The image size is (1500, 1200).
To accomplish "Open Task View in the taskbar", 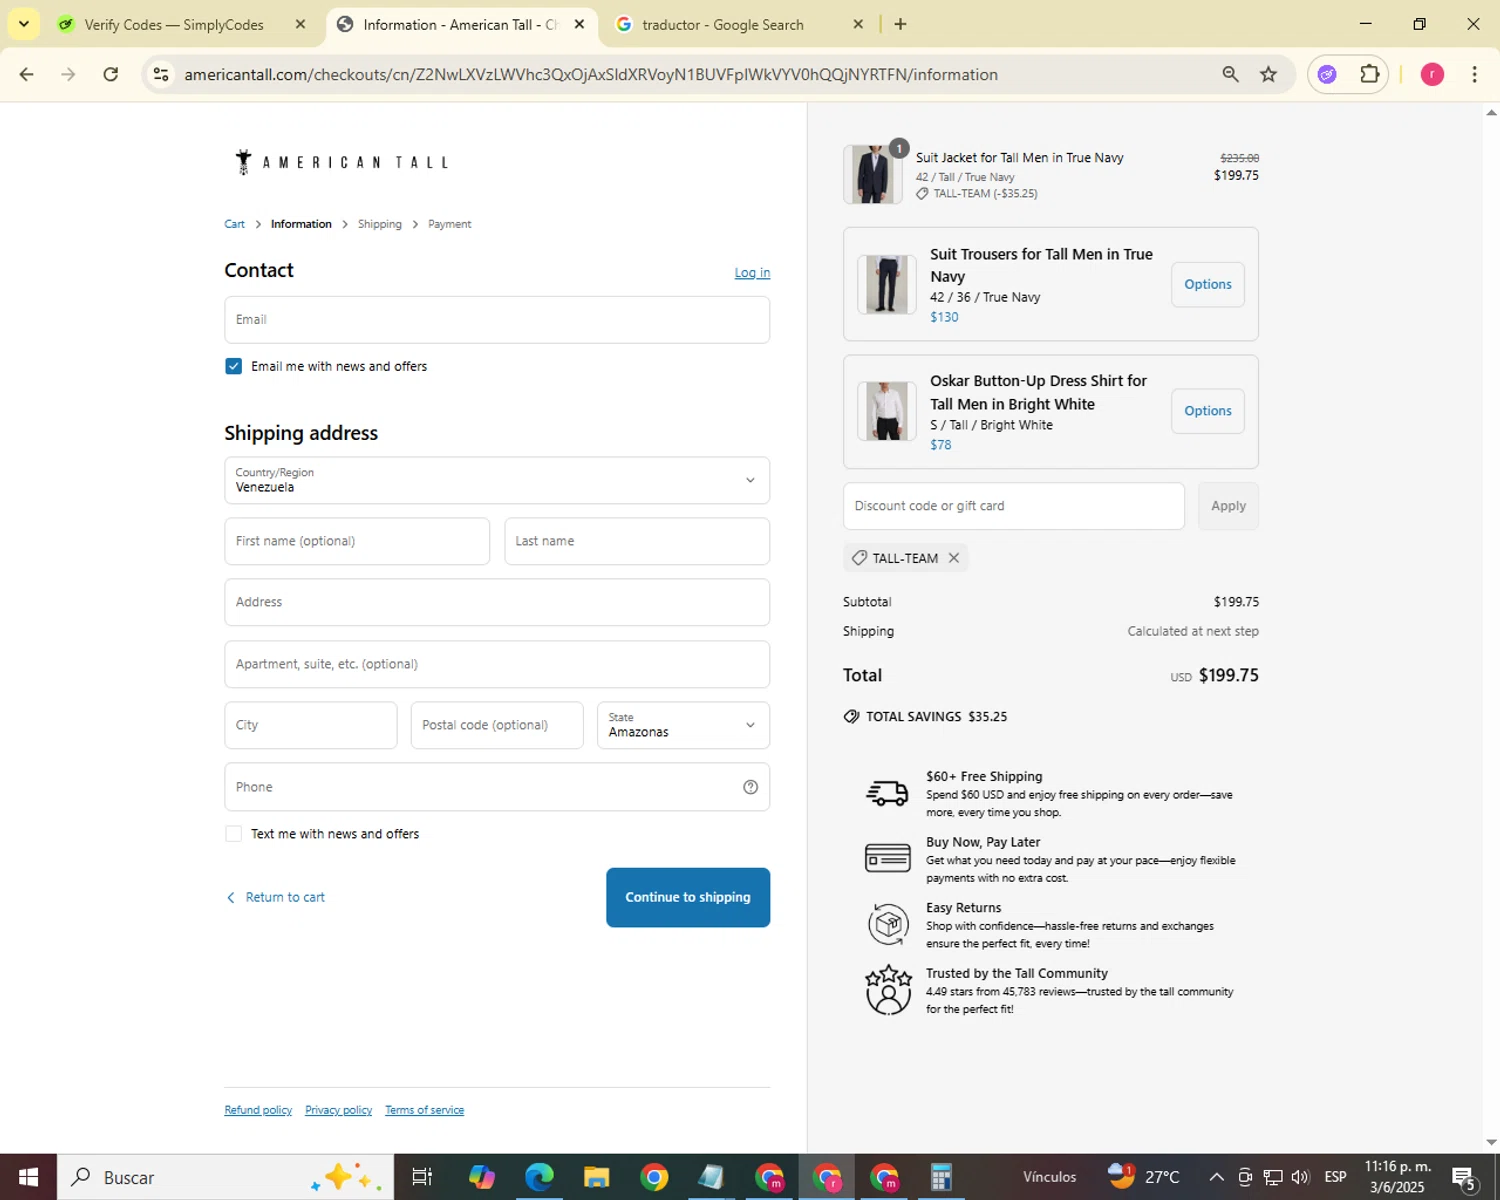I will (422, 1177).
